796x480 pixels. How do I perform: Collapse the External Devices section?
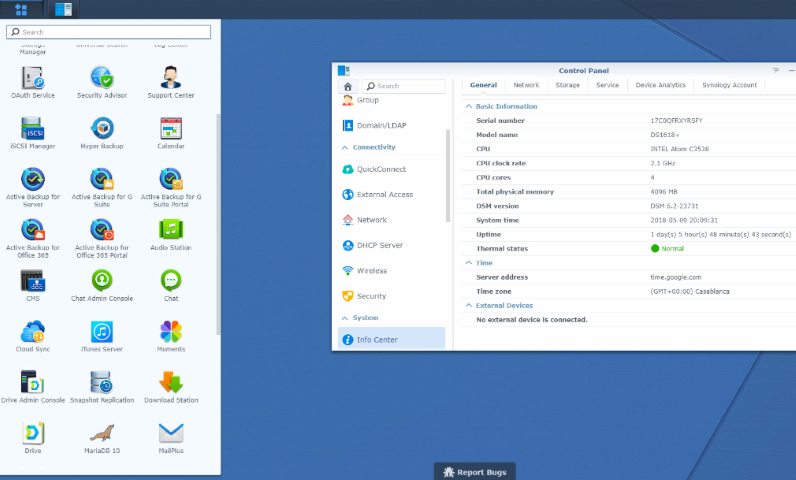tap(469, 305)
